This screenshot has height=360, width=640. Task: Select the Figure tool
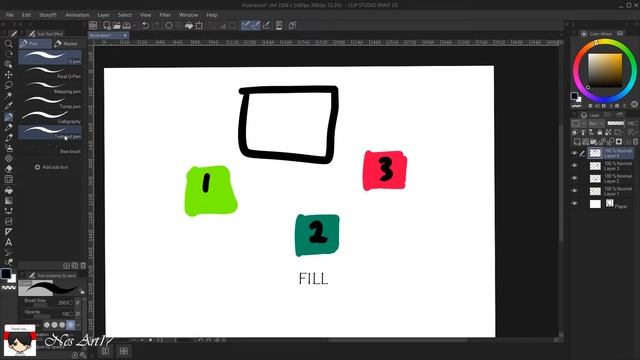pyautogui.click(x=8, y=211)
